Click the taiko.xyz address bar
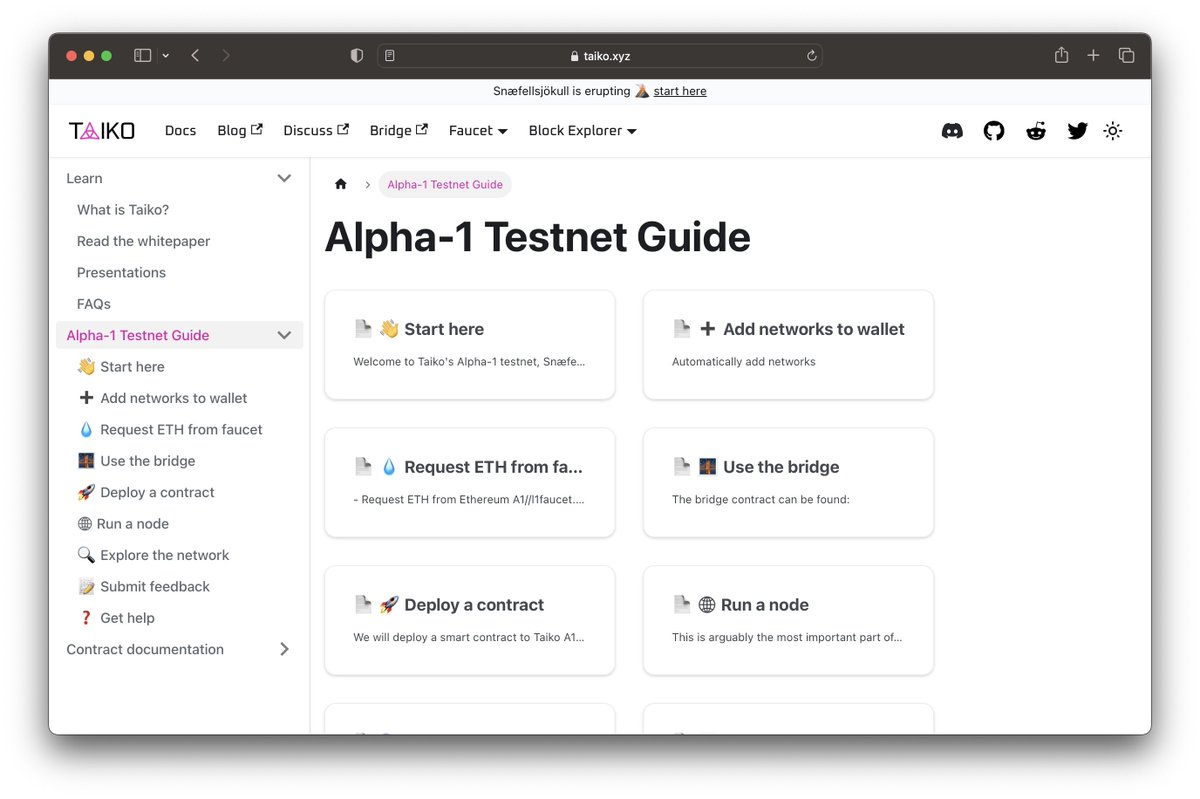The width and height of the screenshot is (1200, 799). click(600, 56)
